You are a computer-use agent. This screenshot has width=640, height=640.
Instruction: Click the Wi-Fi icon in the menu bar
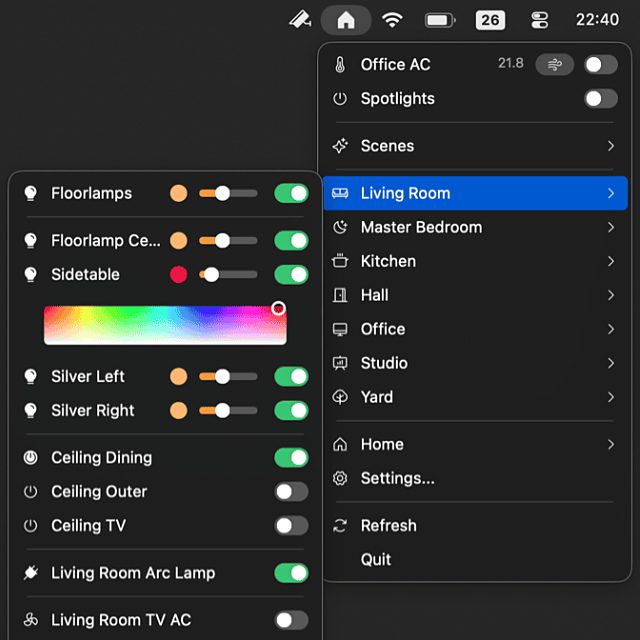[393, 20]
